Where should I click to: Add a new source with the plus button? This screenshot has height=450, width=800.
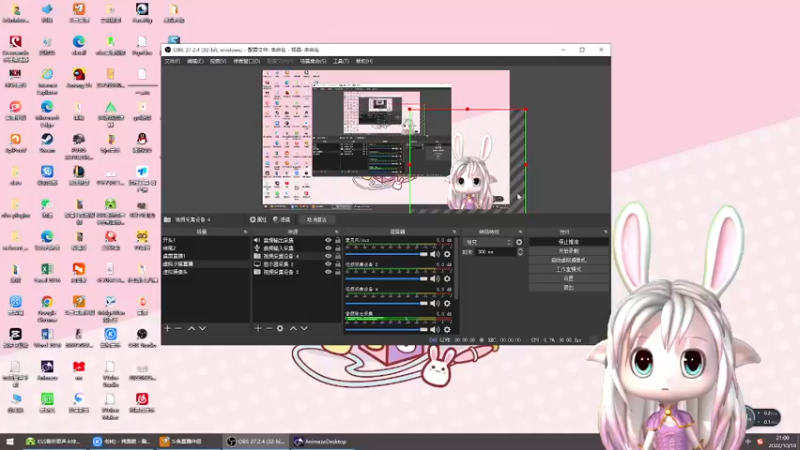258,329
